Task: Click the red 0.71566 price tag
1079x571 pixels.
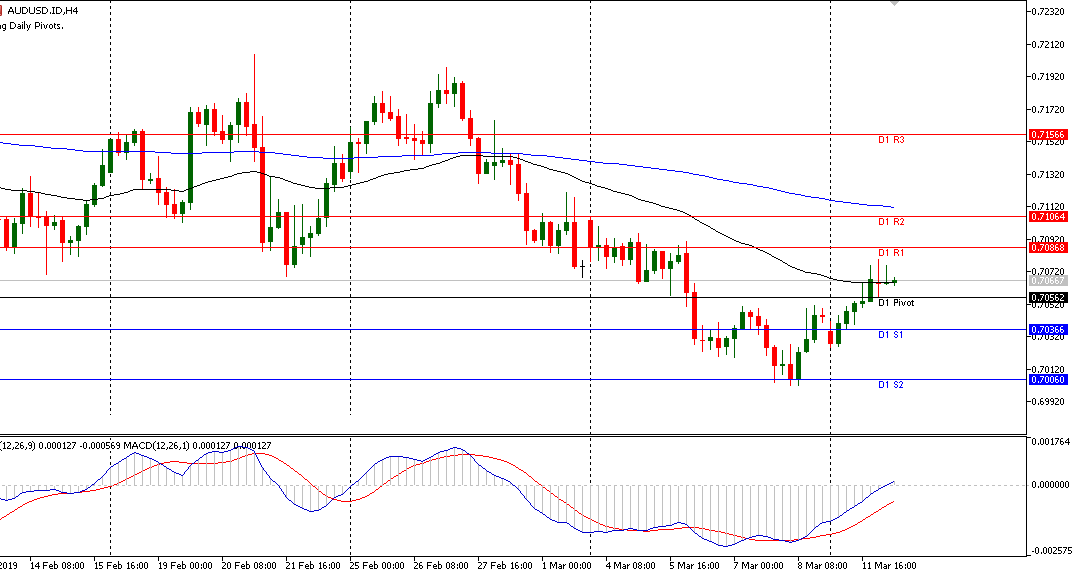Action: [1048, 135]
